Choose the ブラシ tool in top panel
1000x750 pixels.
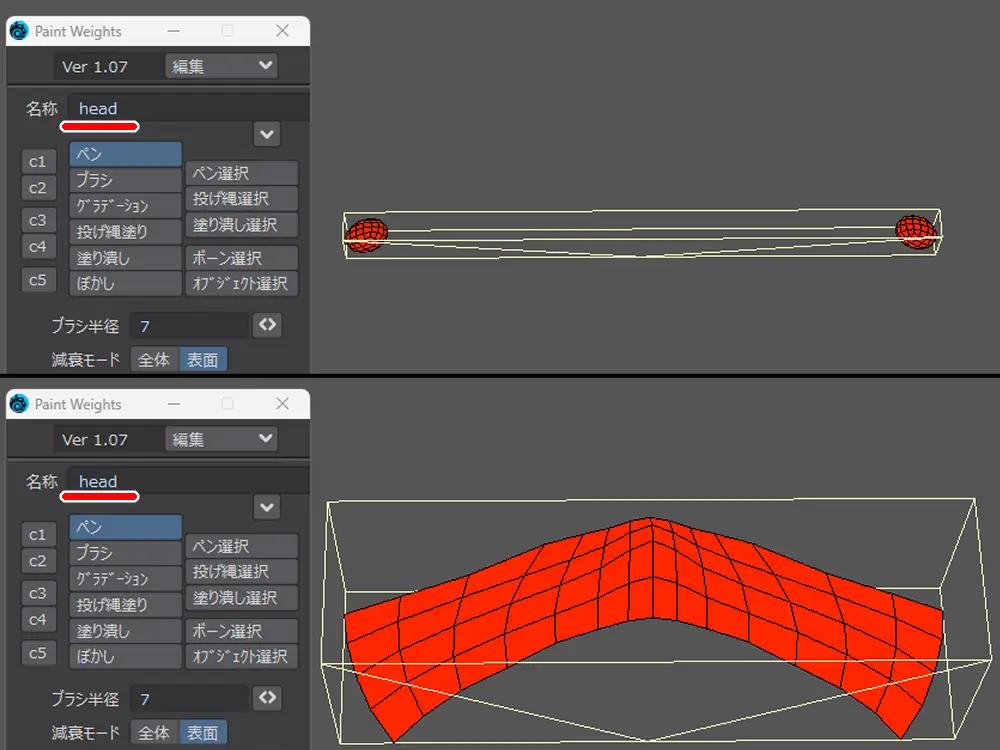pyautogui.click(x=125, y=180)
